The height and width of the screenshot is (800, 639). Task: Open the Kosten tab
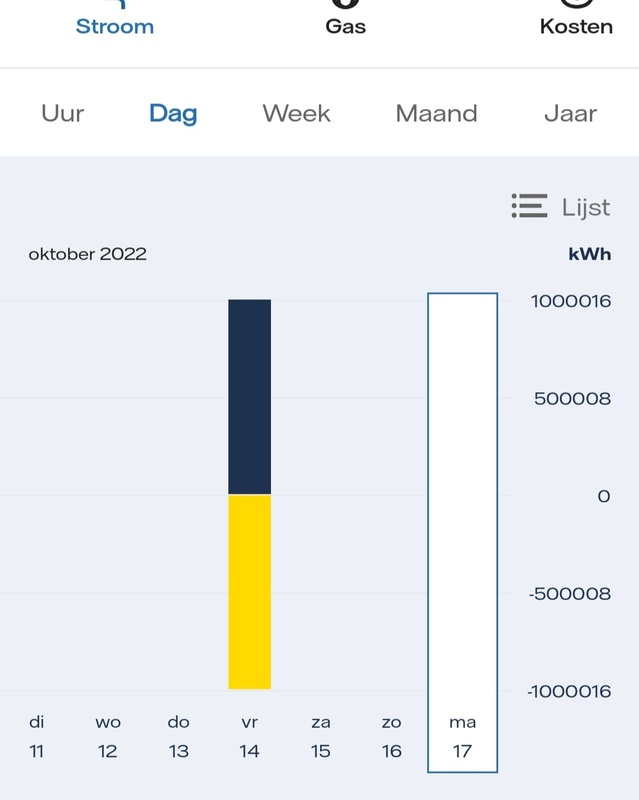tap(576, 24)
